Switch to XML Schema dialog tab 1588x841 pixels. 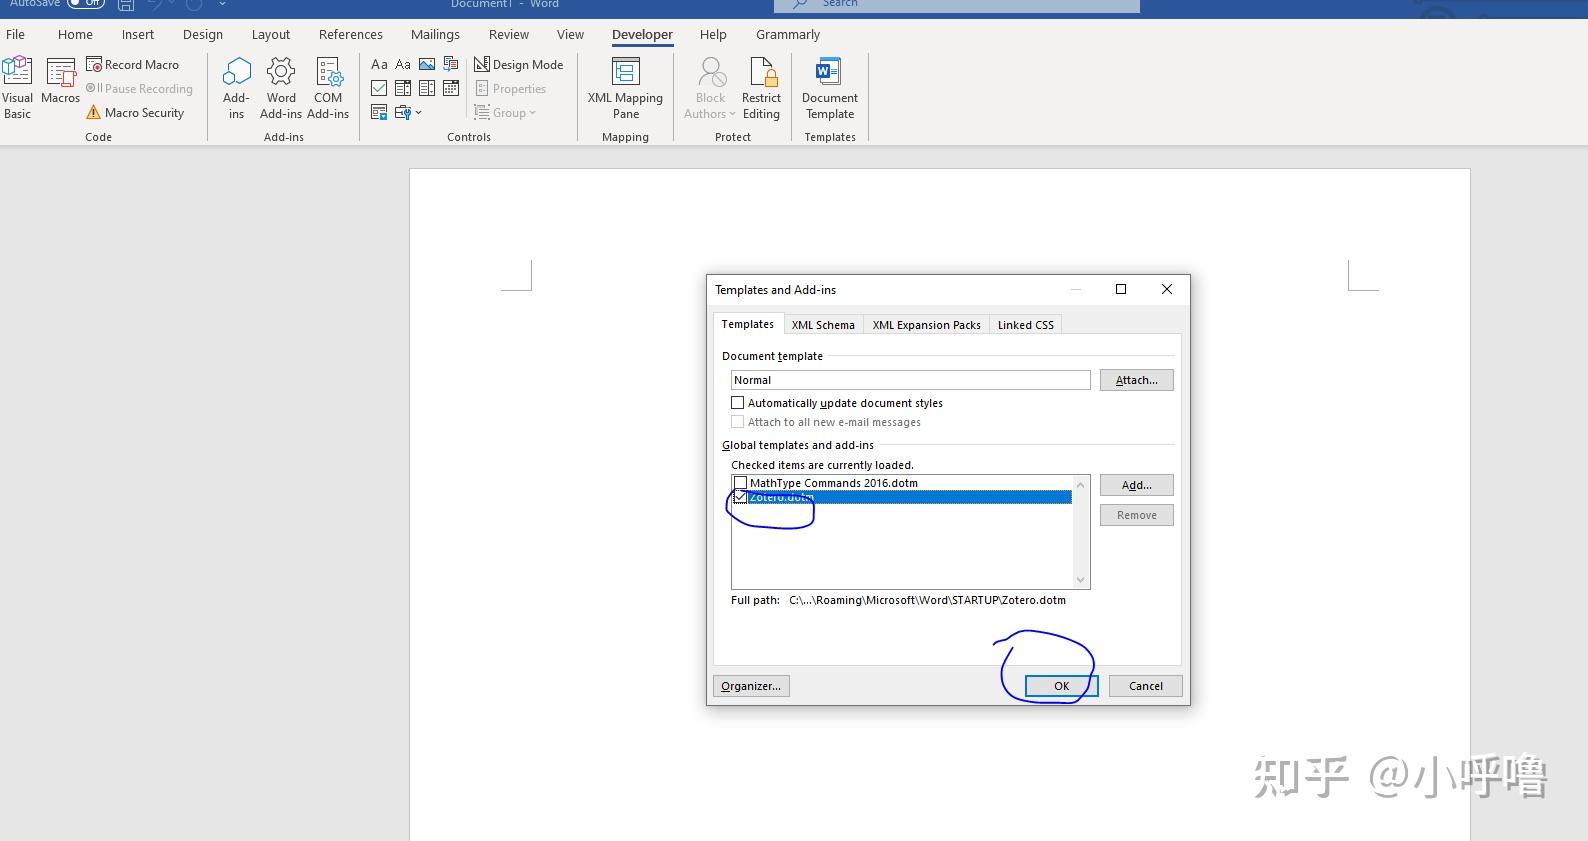coord(823,325)
